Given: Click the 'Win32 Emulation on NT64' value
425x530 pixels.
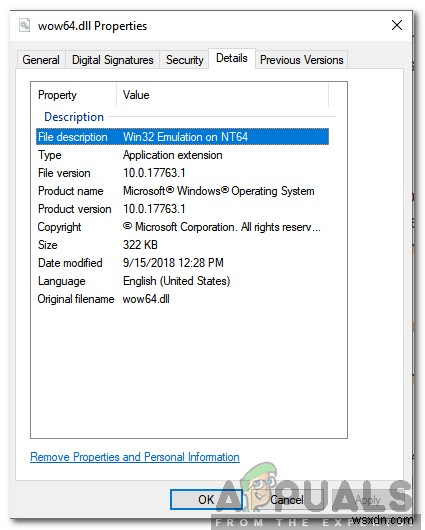Looking at the screenshot, I should pos(185,137).
